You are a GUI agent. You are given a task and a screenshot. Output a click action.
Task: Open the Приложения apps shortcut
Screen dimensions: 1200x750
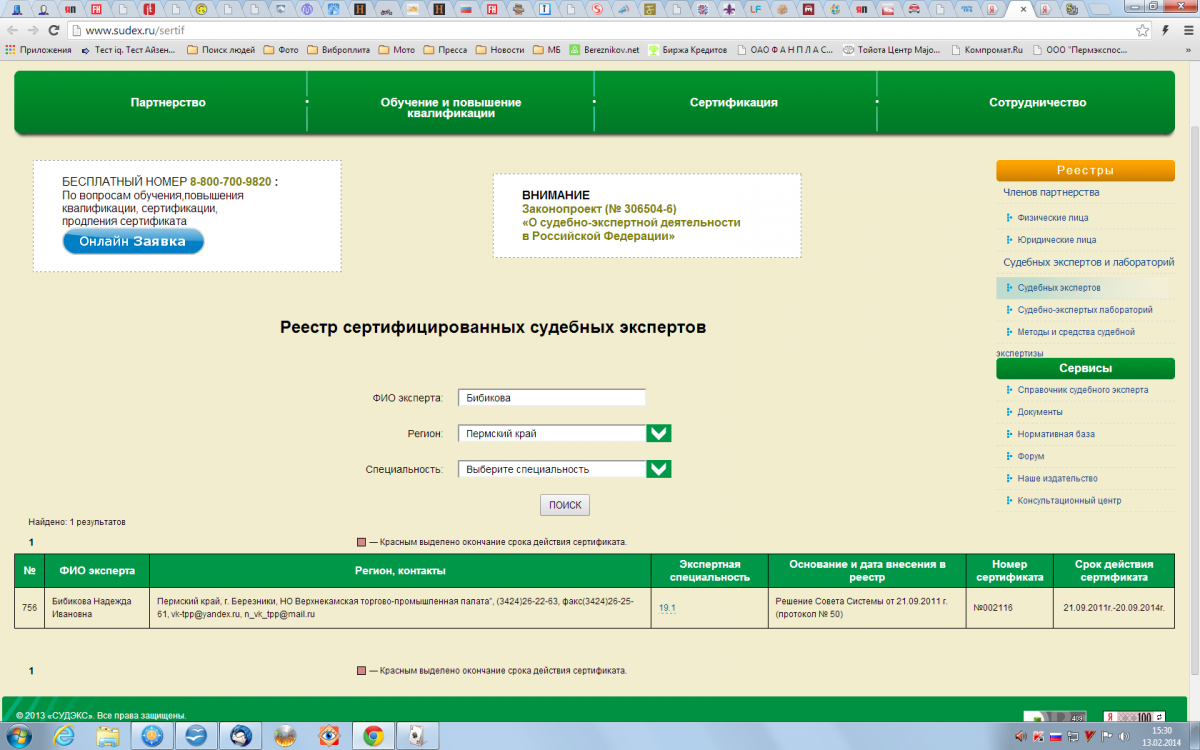(38, 49)
